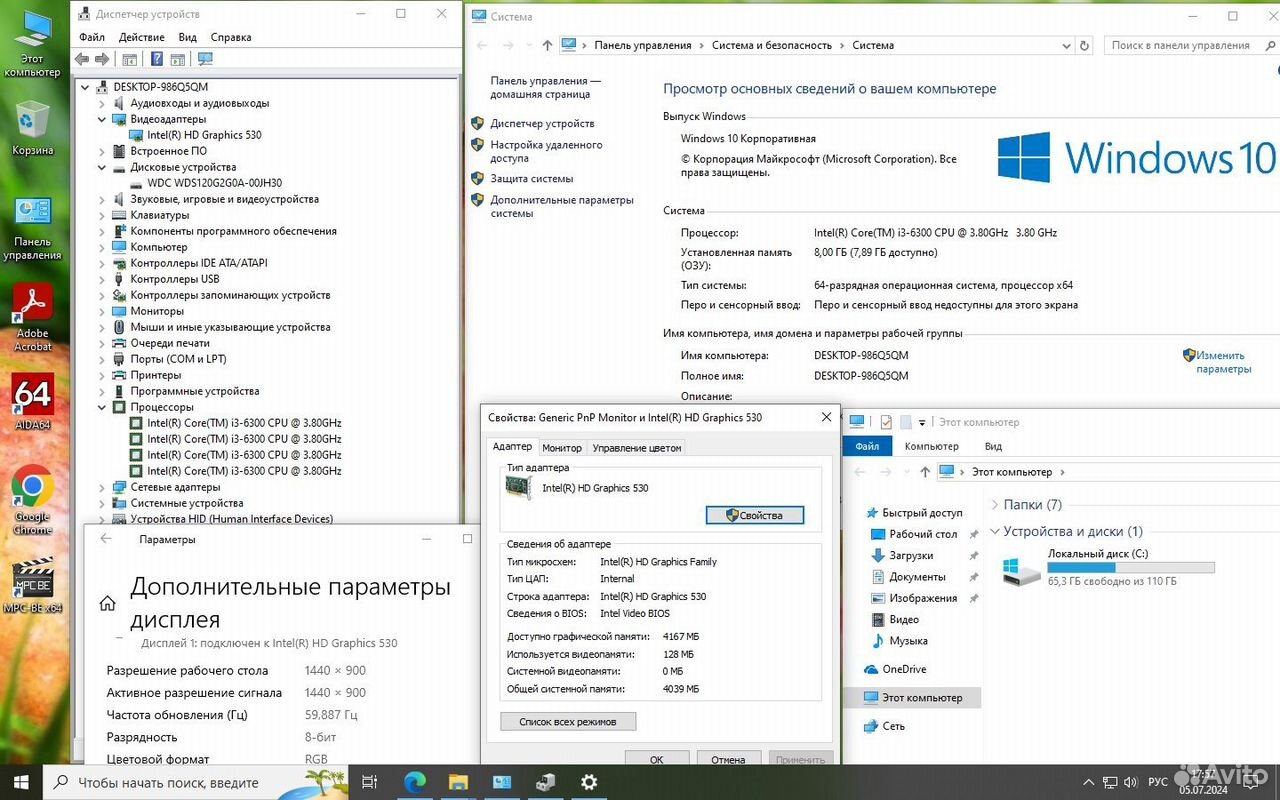The height and width of the screenshot is (800, 1280).
Task: Select Intel(R) HD Graphics 530 in device tree
Action: click(204, 135)
